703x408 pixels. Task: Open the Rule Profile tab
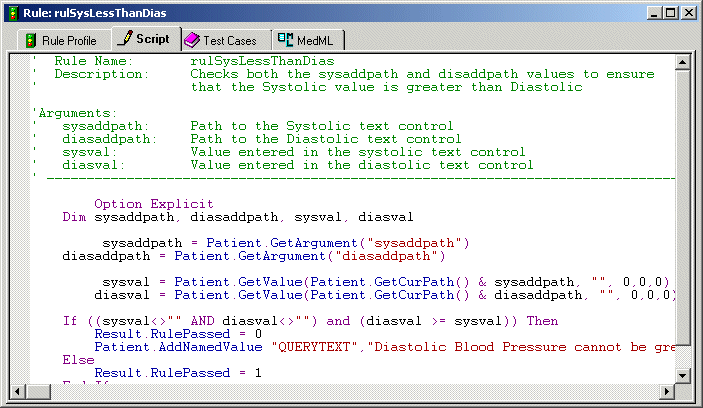pyautogui.click(x=65, y=40)
